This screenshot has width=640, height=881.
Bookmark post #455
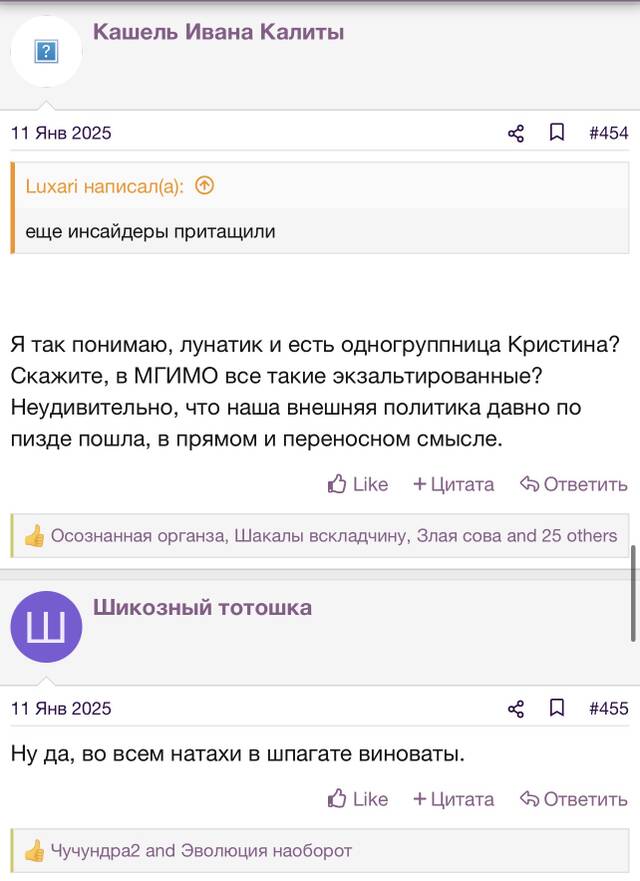557,708
